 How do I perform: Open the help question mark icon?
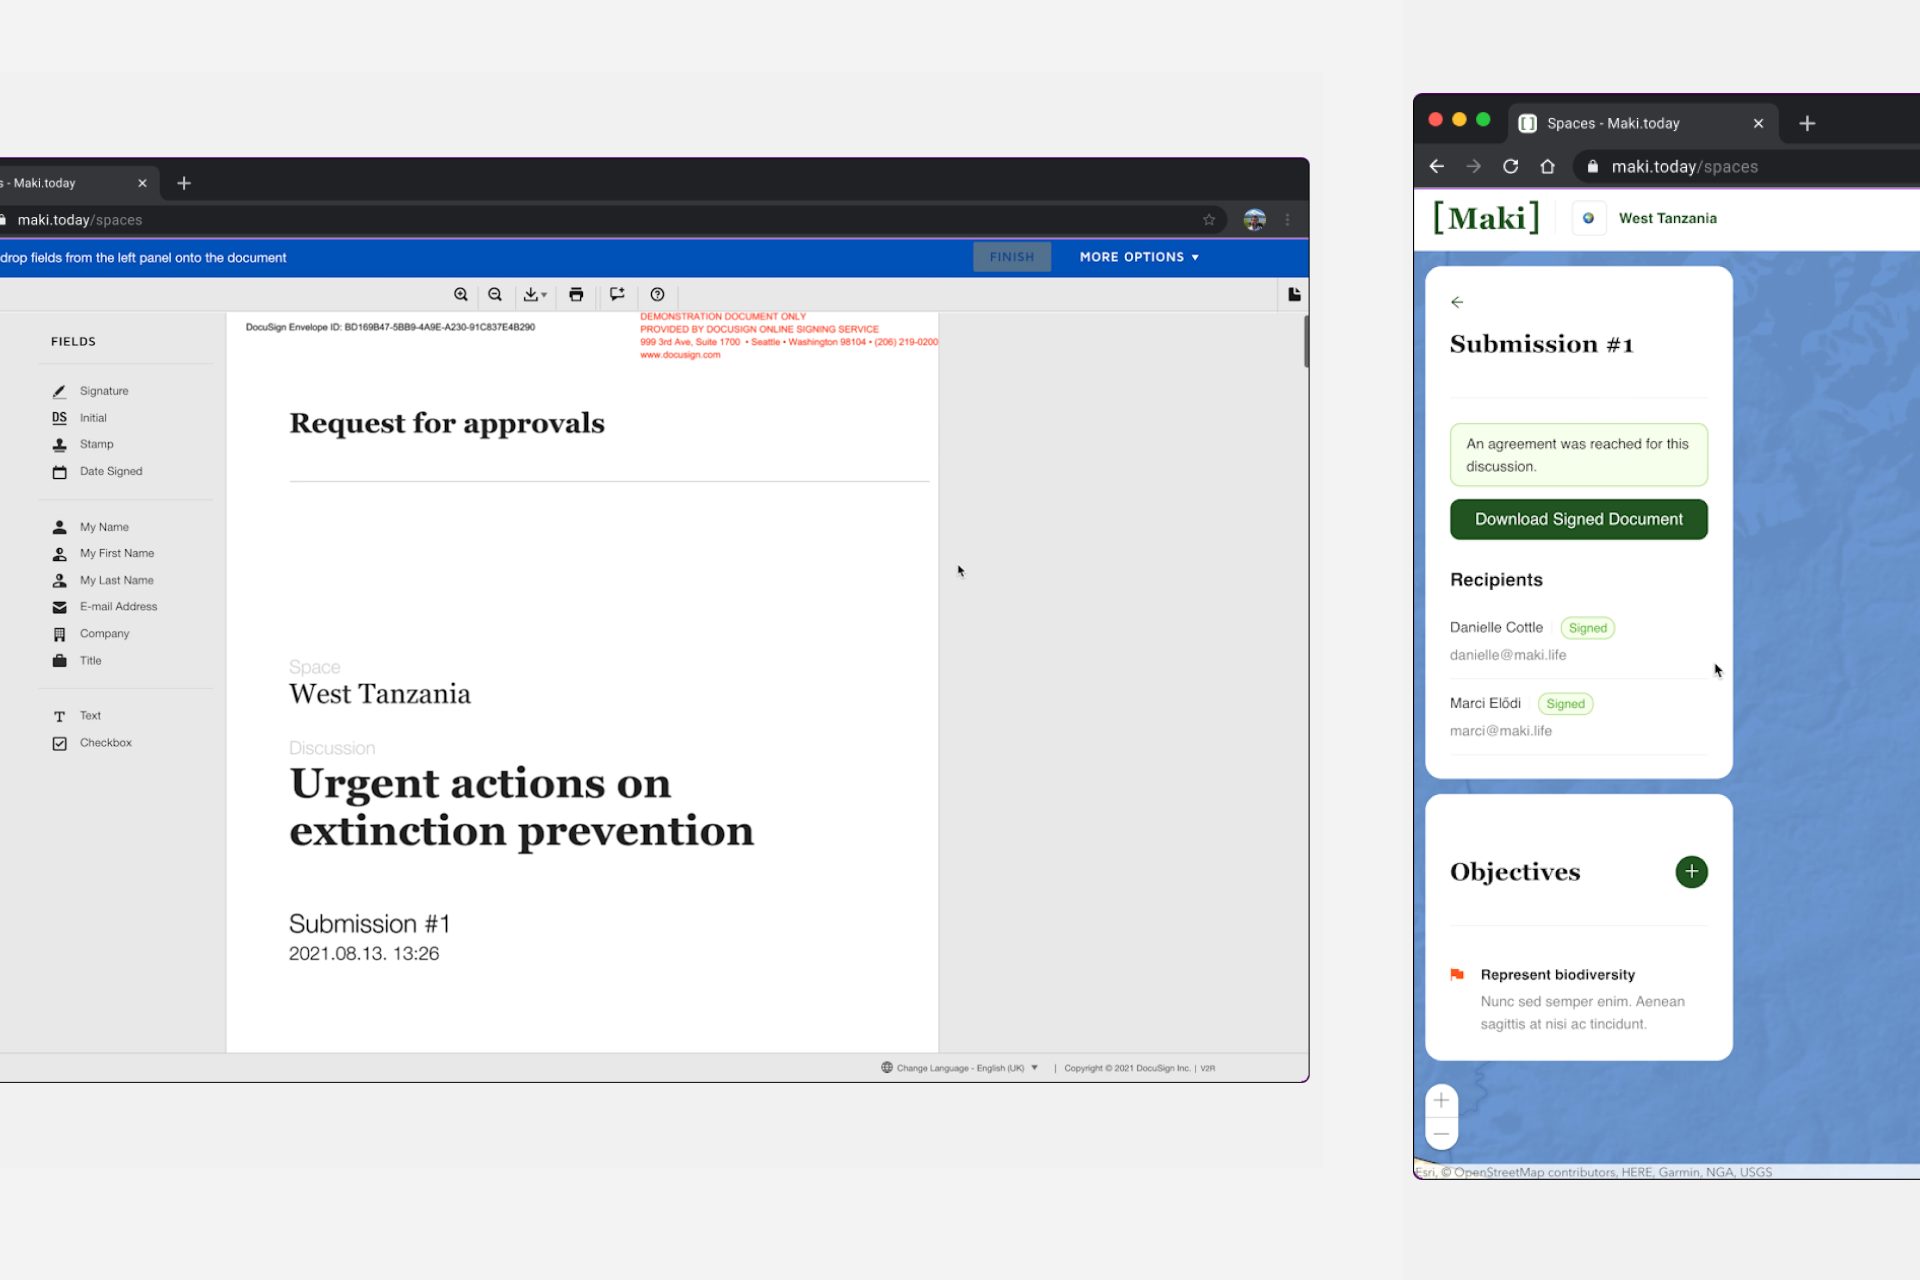coord(657,294)
